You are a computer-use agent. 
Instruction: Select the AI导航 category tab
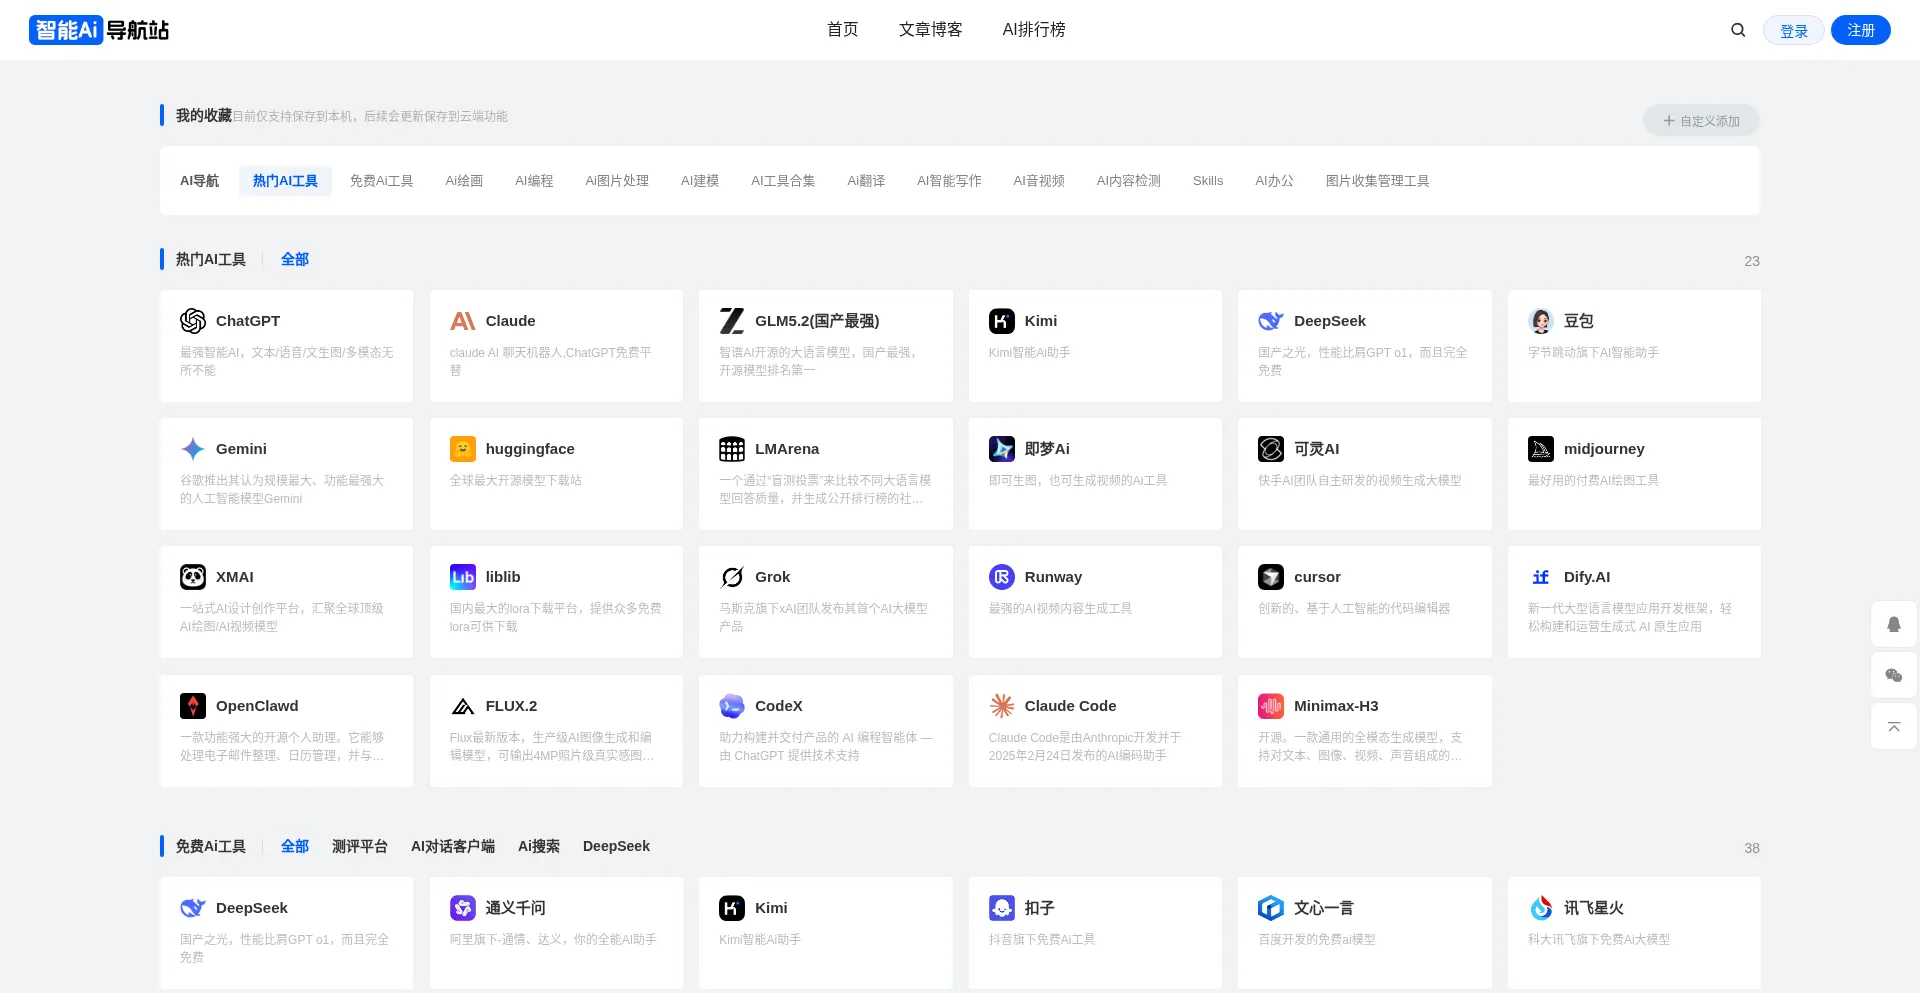click(x=200, y=181)
